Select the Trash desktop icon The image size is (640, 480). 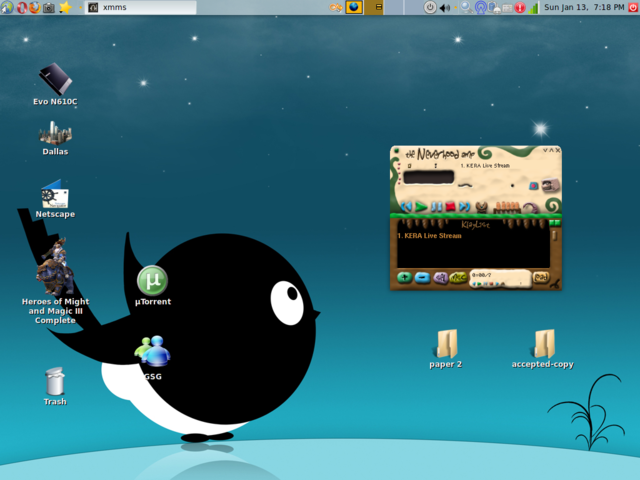pos(55,386)
